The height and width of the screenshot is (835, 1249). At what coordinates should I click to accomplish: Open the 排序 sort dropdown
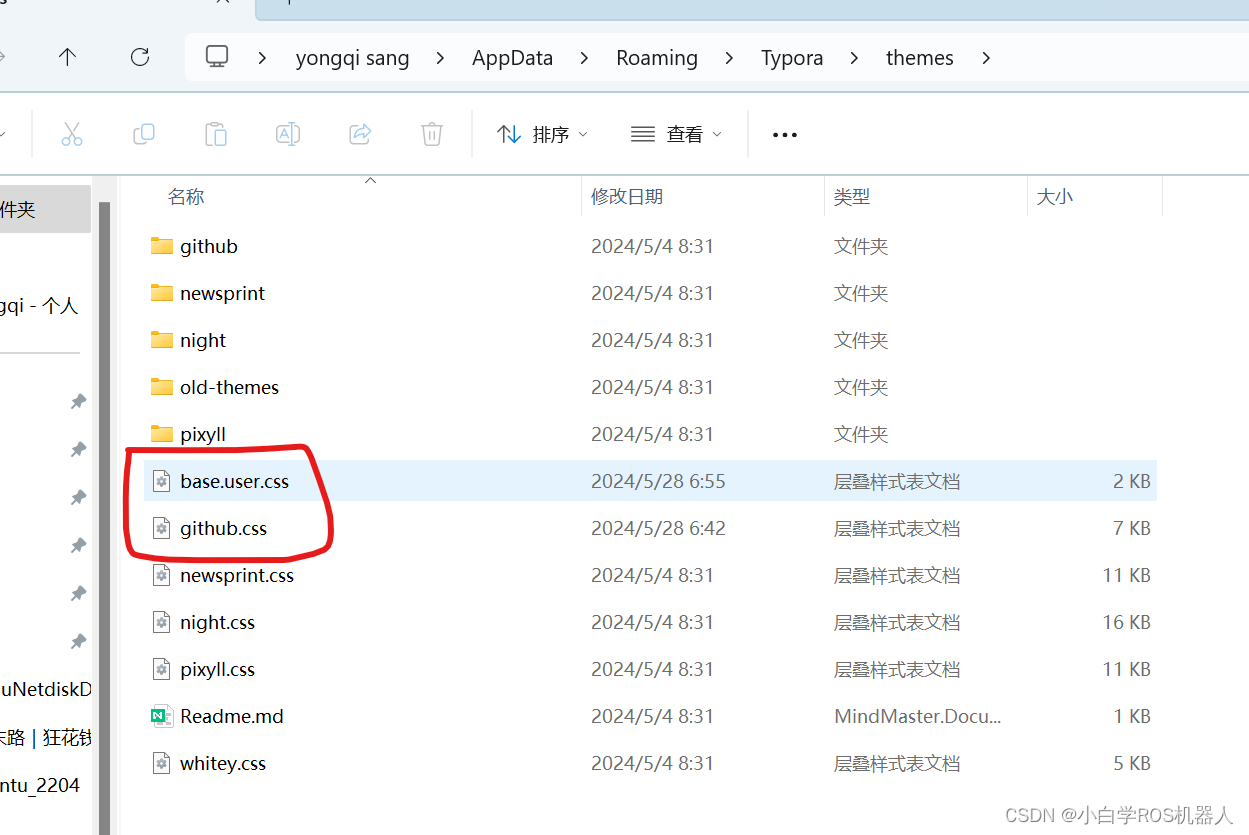pyautogui.click(x=542, y=134)
